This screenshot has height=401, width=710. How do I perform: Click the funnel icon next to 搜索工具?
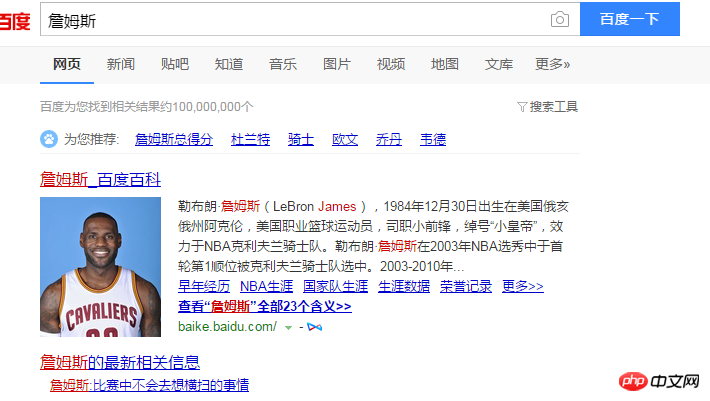(522, 107)
